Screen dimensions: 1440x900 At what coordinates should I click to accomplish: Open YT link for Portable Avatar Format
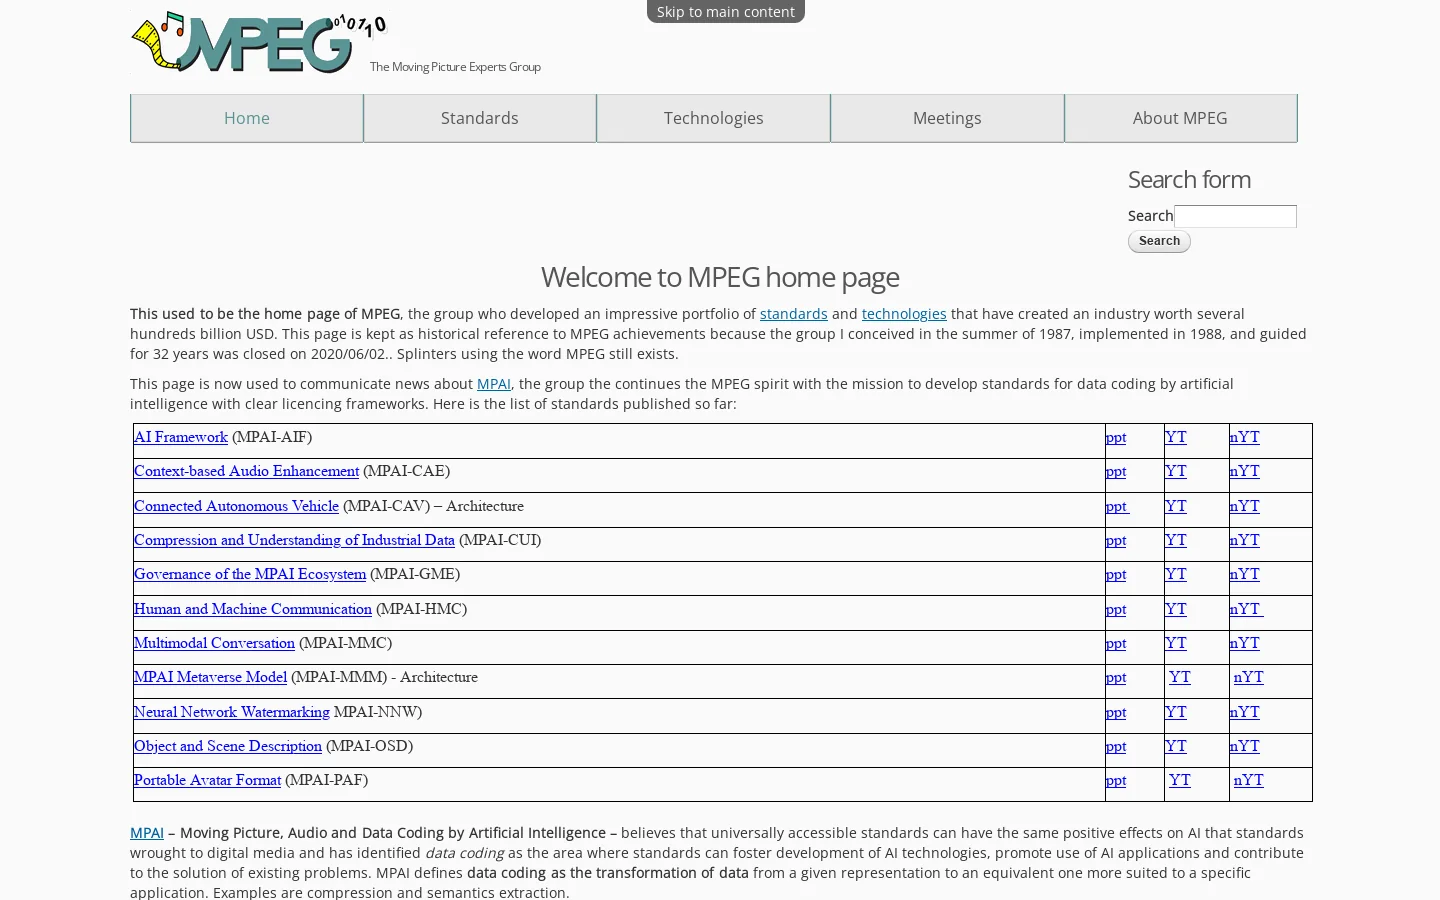(1180, 780)
